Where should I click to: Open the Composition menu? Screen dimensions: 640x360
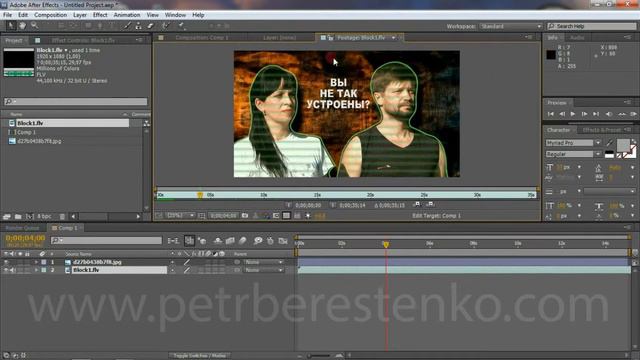pos(50,15)
